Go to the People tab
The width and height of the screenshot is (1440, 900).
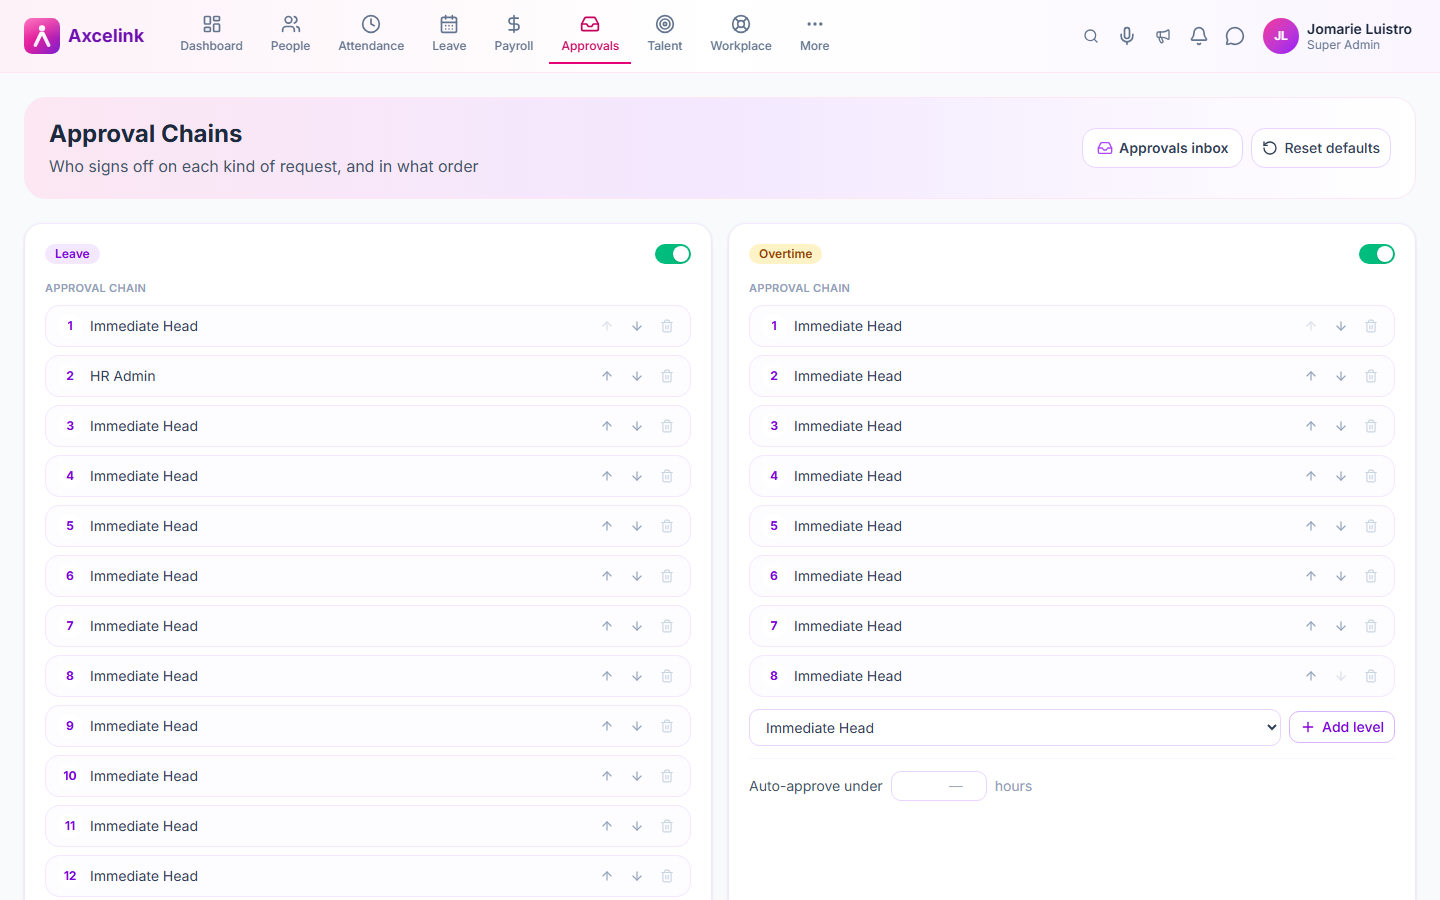[290, 35]
